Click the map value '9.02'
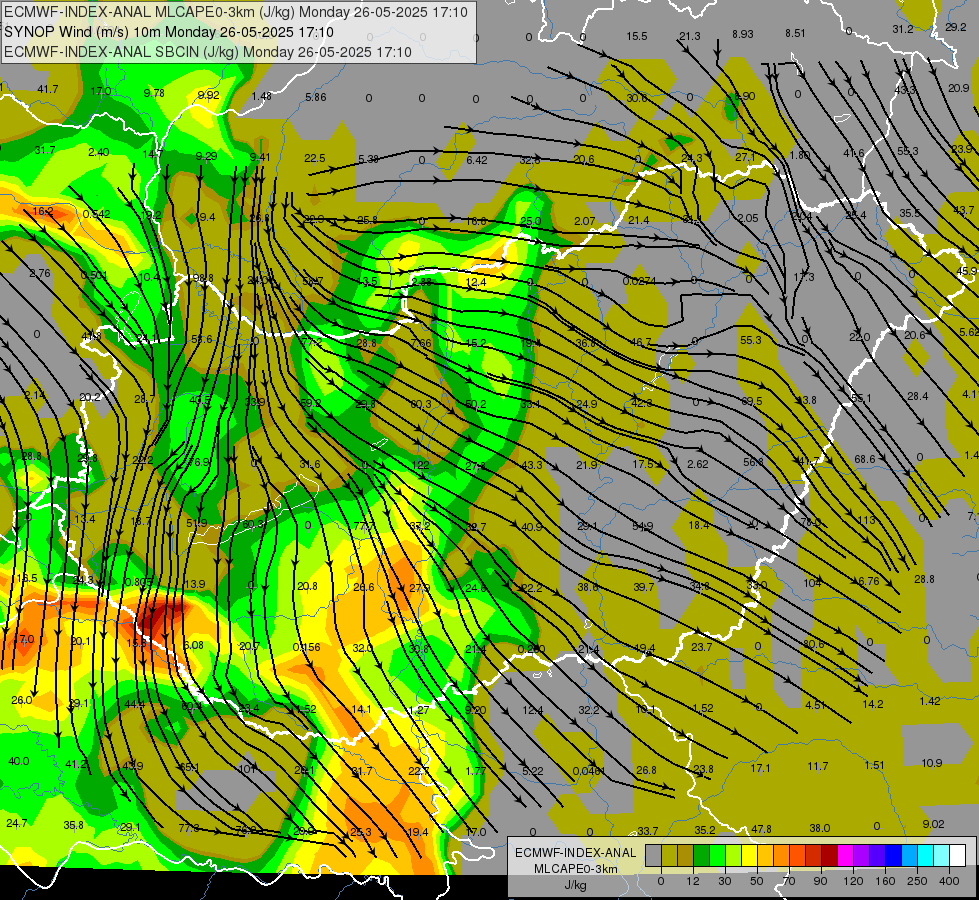 tap(933, 824)
